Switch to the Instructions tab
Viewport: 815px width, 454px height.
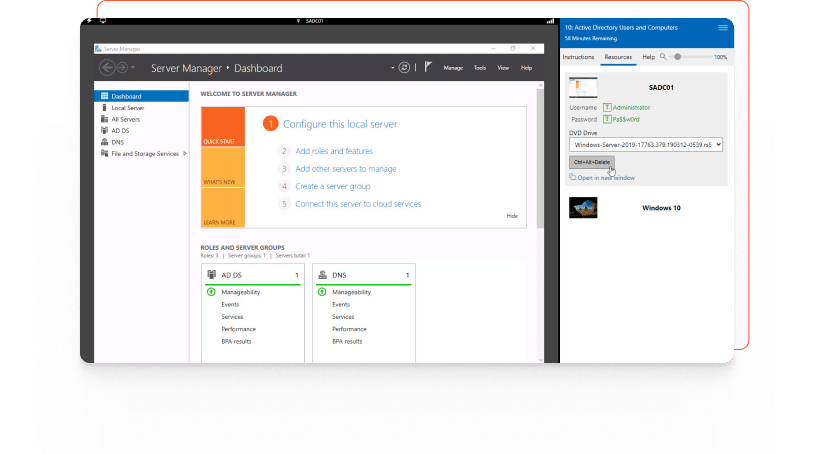coord(578,57)
